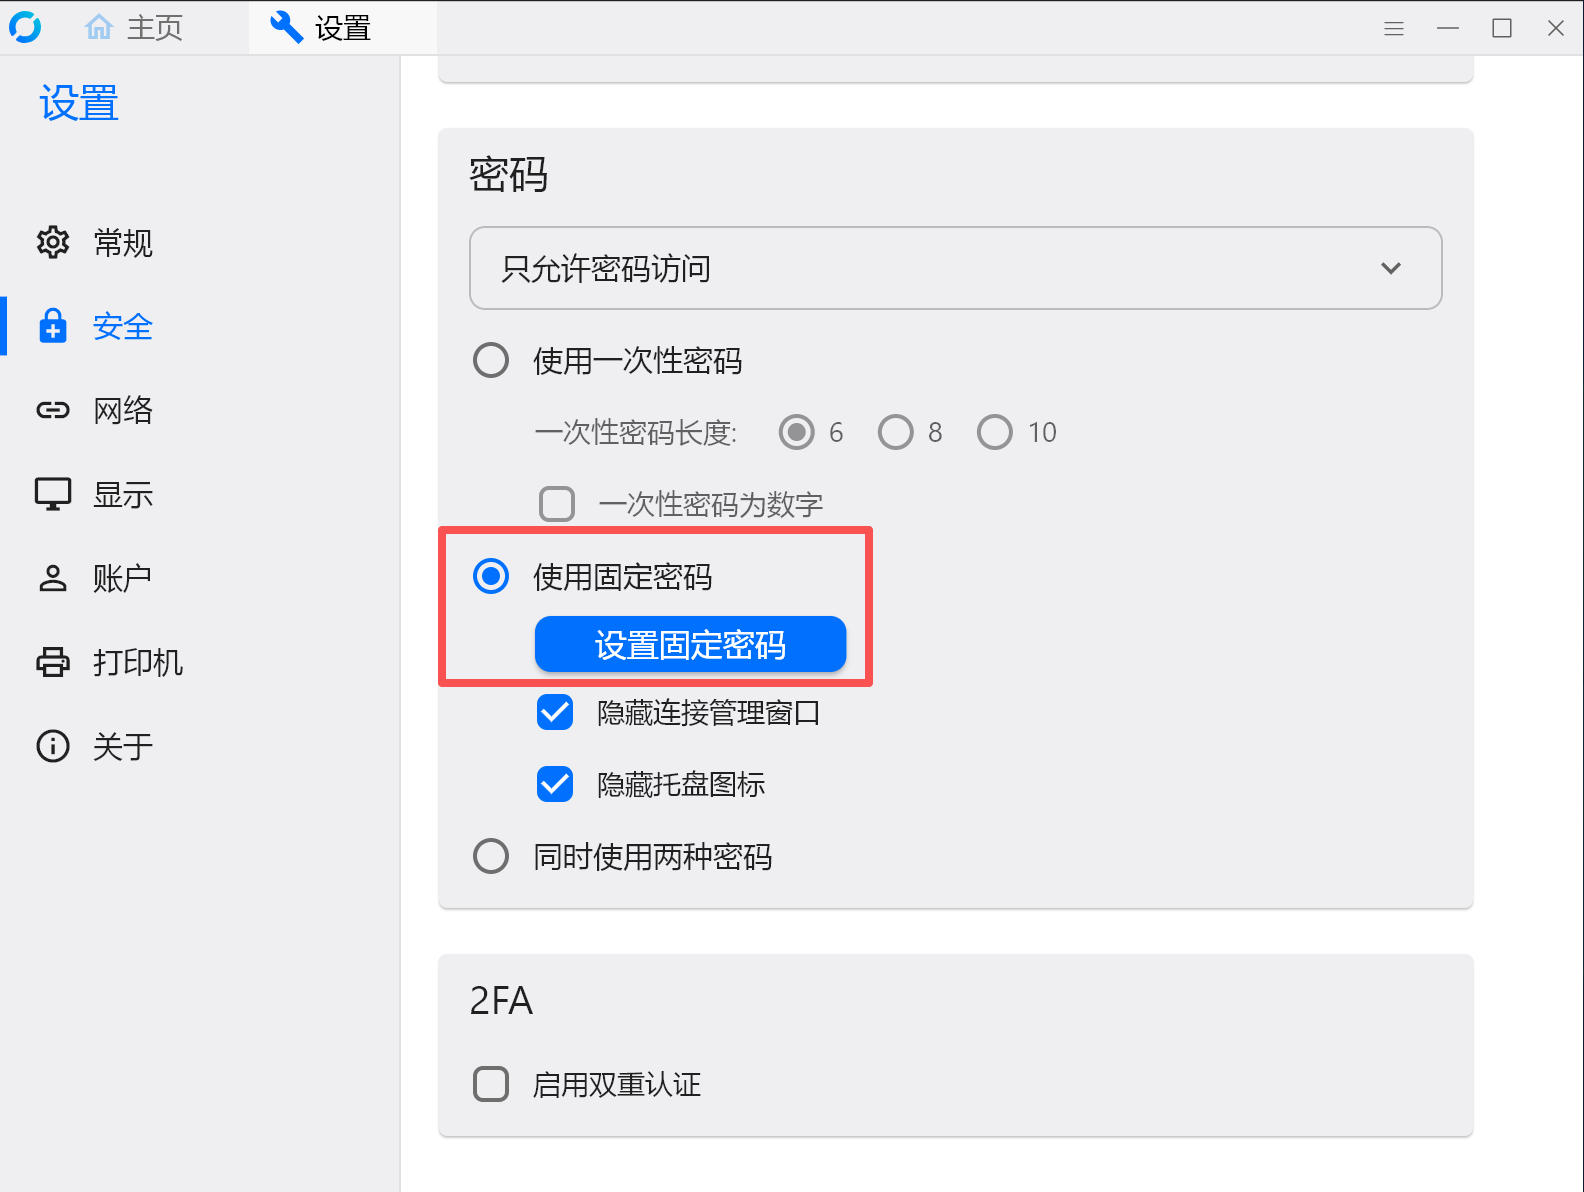The width and height of the screenshot is (1584, 1192).
Task: Open the 常规 settings with the gear icon
Action: 52,243
